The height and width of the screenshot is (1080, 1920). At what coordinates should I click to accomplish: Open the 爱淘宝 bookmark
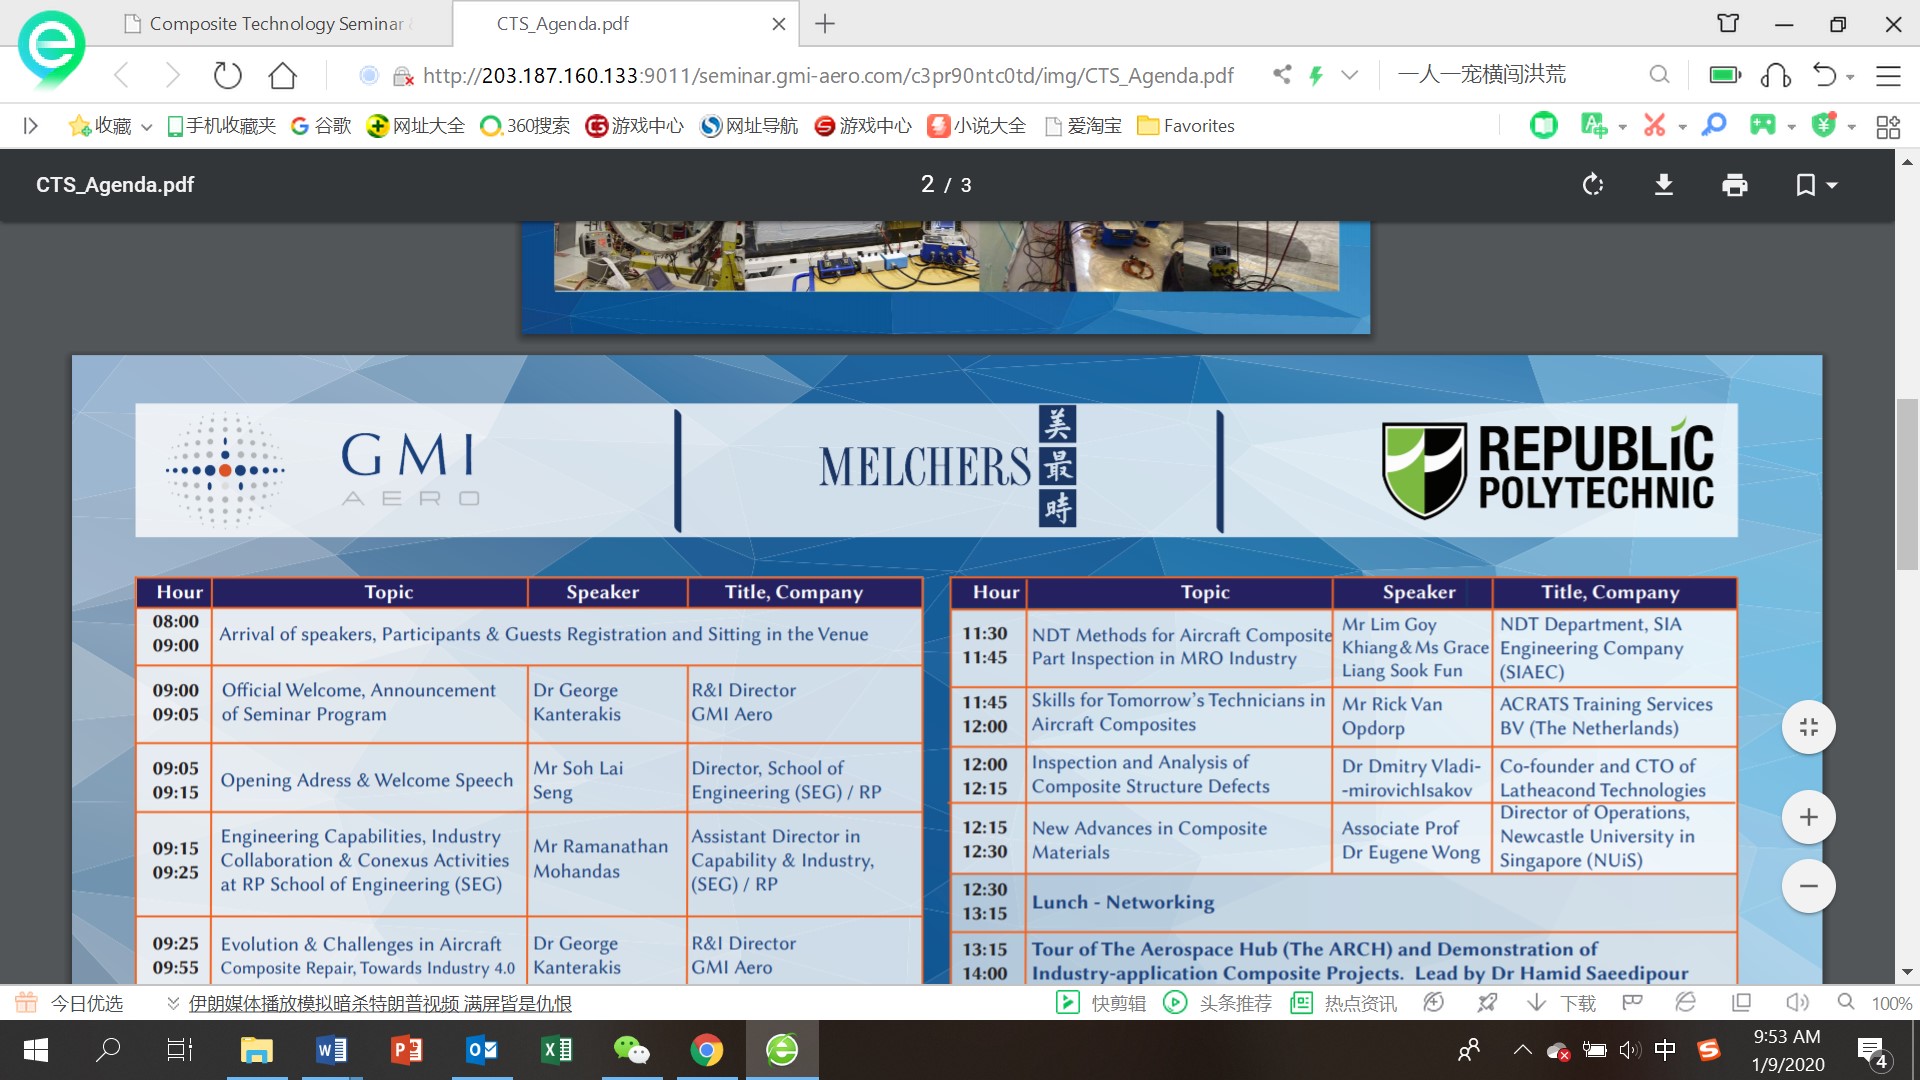pyautogui.click(x=1083, y=126)
